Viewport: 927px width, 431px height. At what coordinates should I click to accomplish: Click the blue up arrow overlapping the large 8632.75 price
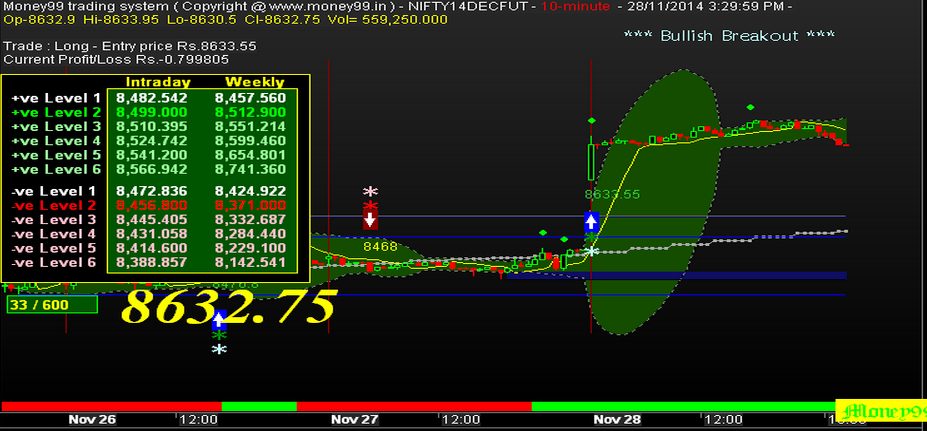(x=219, y=320)
